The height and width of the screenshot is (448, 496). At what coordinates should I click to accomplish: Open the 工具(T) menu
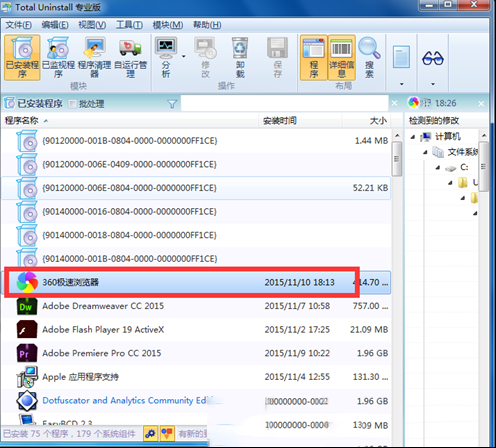129,25
